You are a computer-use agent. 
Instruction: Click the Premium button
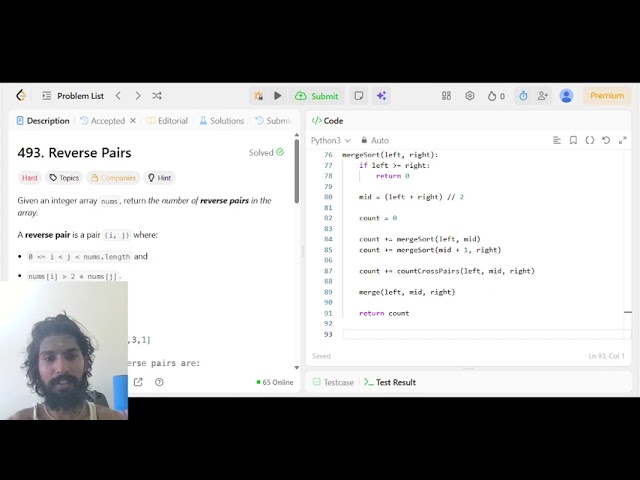607,96
